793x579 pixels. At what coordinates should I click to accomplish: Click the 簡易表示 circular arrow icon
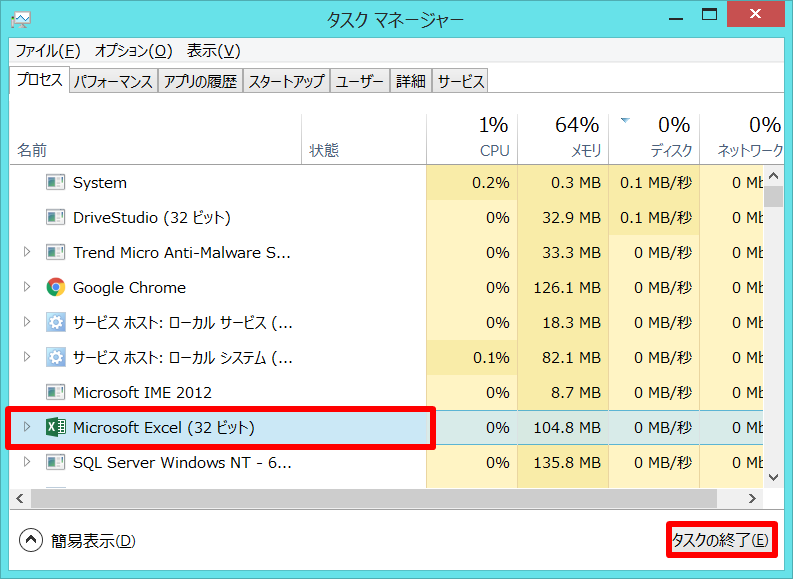point(31,540)
